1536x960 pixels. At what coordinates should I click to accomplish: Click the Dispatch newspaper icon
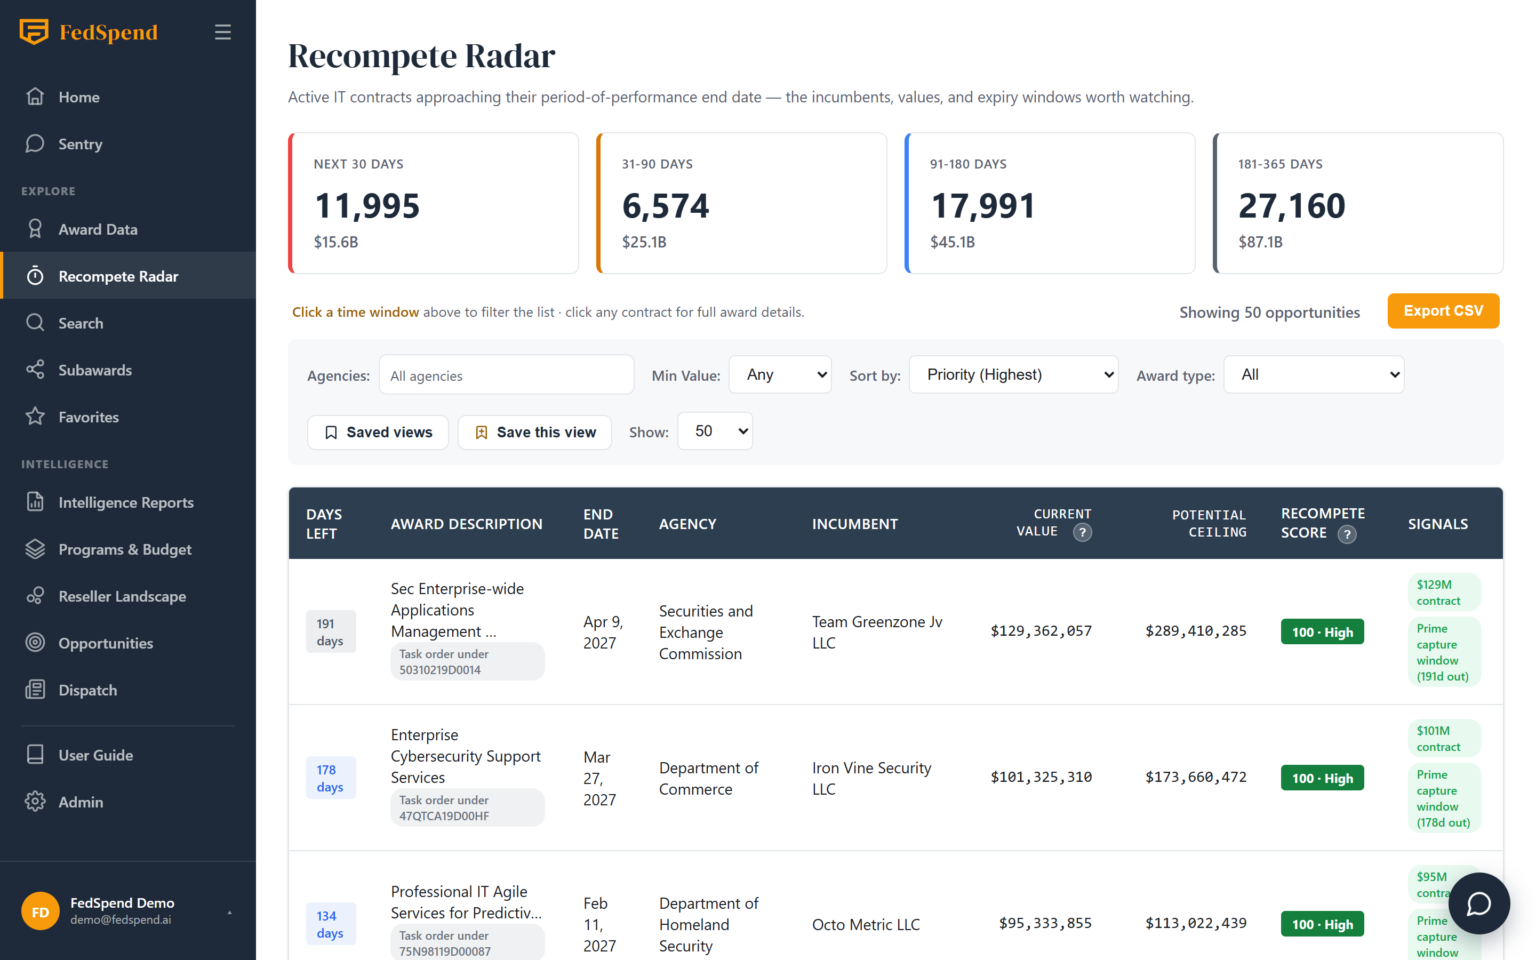tap(35, 690)
